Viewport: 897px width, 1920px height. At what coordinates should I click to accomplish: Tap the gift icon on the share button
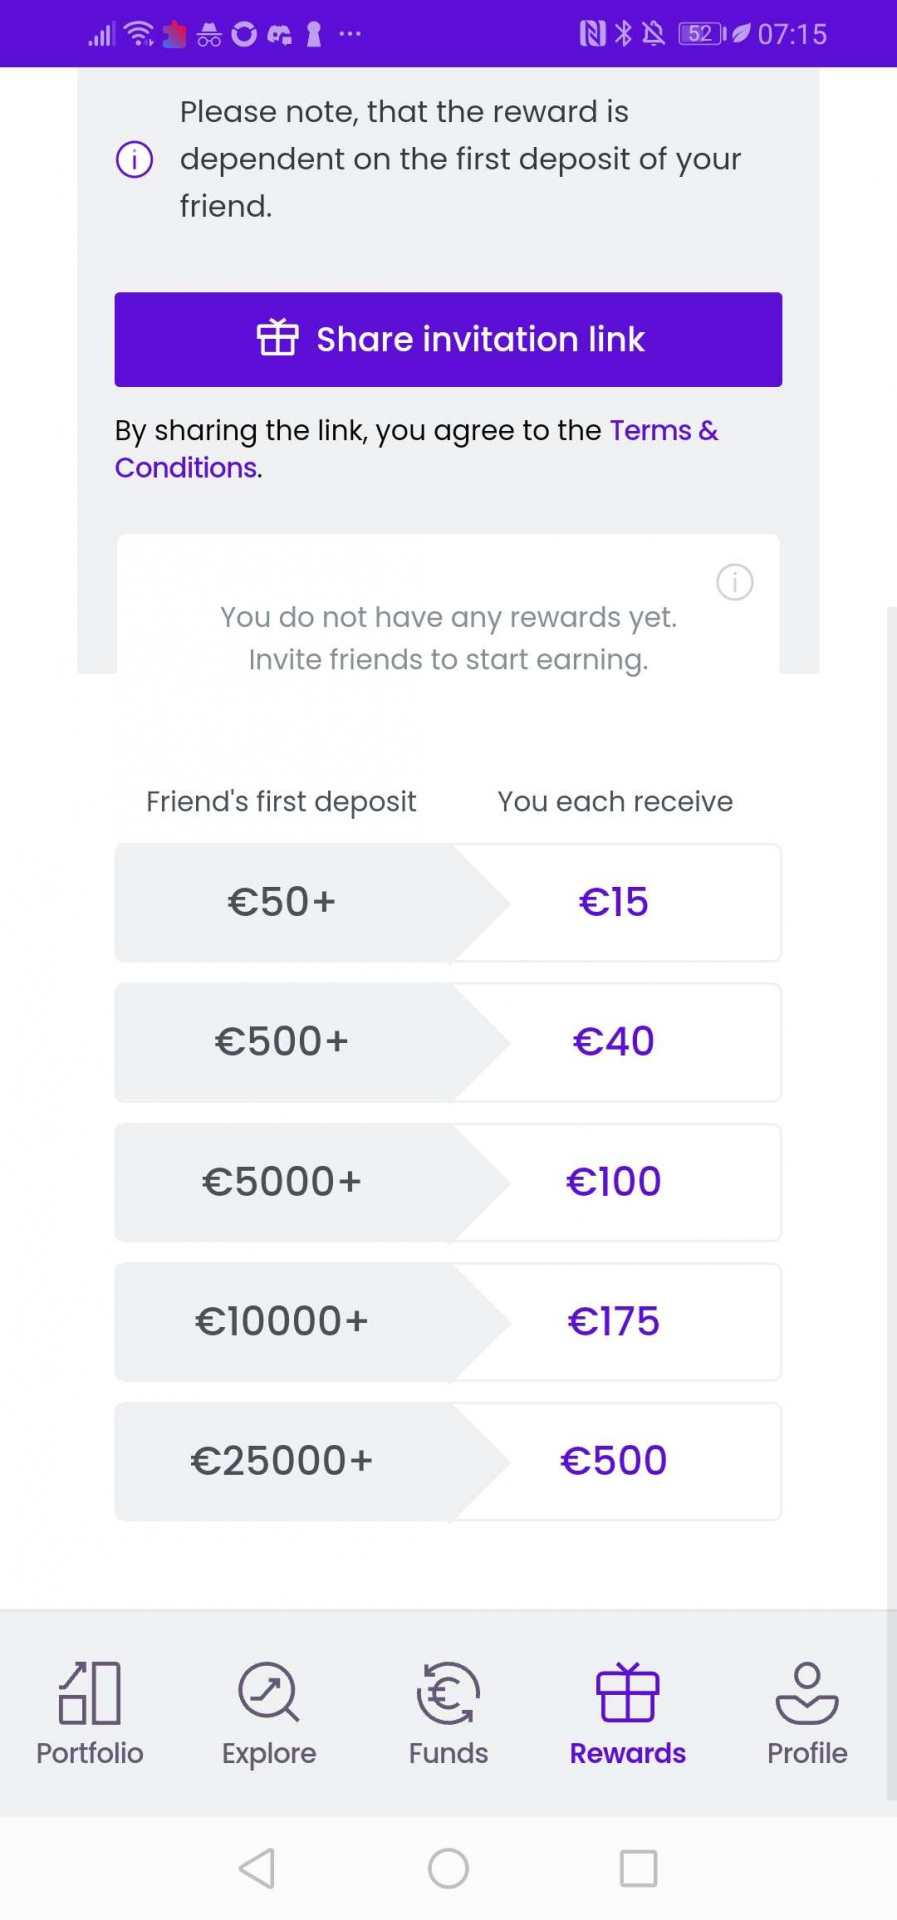(x=278, y=339)
